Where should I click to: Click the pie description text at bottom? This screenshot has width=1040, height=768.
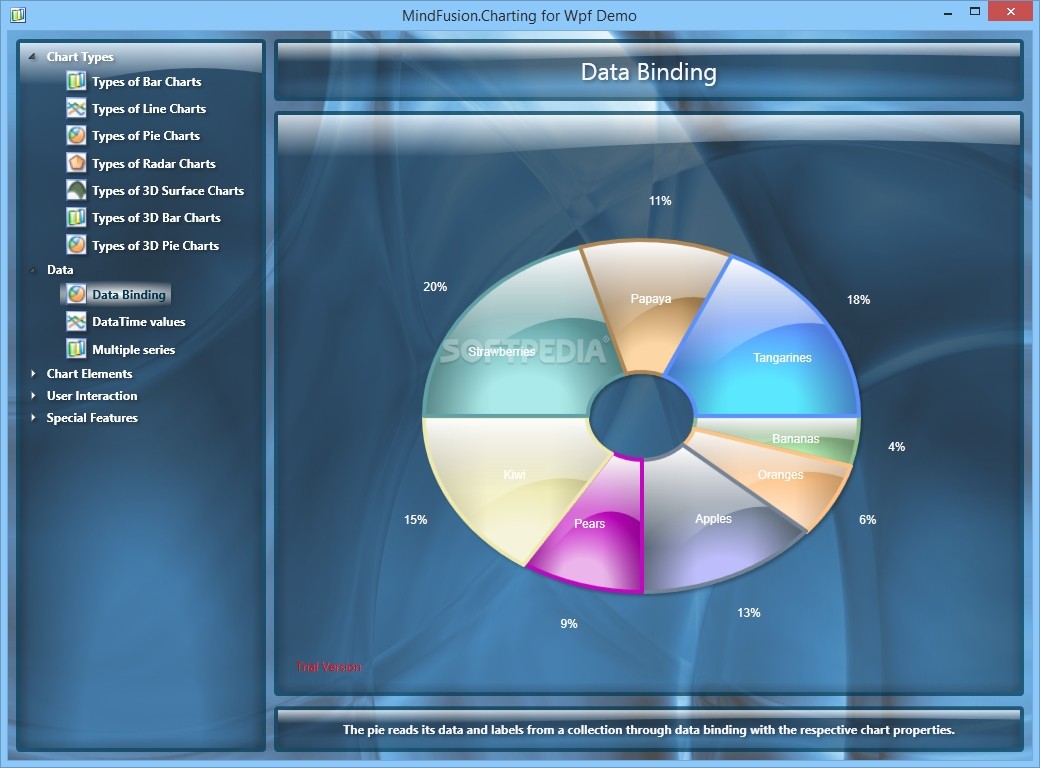(649, 730)
